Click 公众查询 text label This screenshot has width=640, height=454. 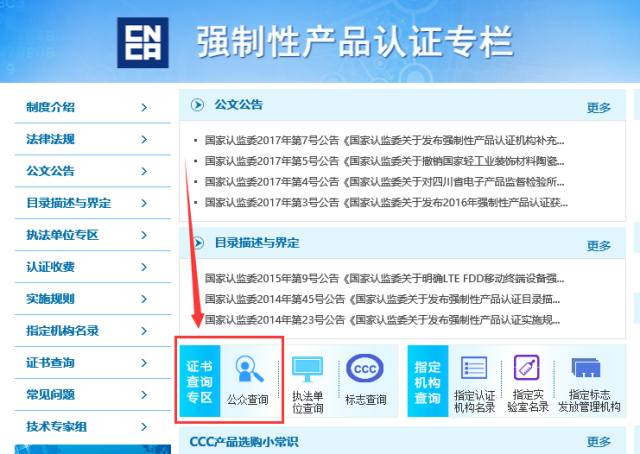tap(248, 399)
